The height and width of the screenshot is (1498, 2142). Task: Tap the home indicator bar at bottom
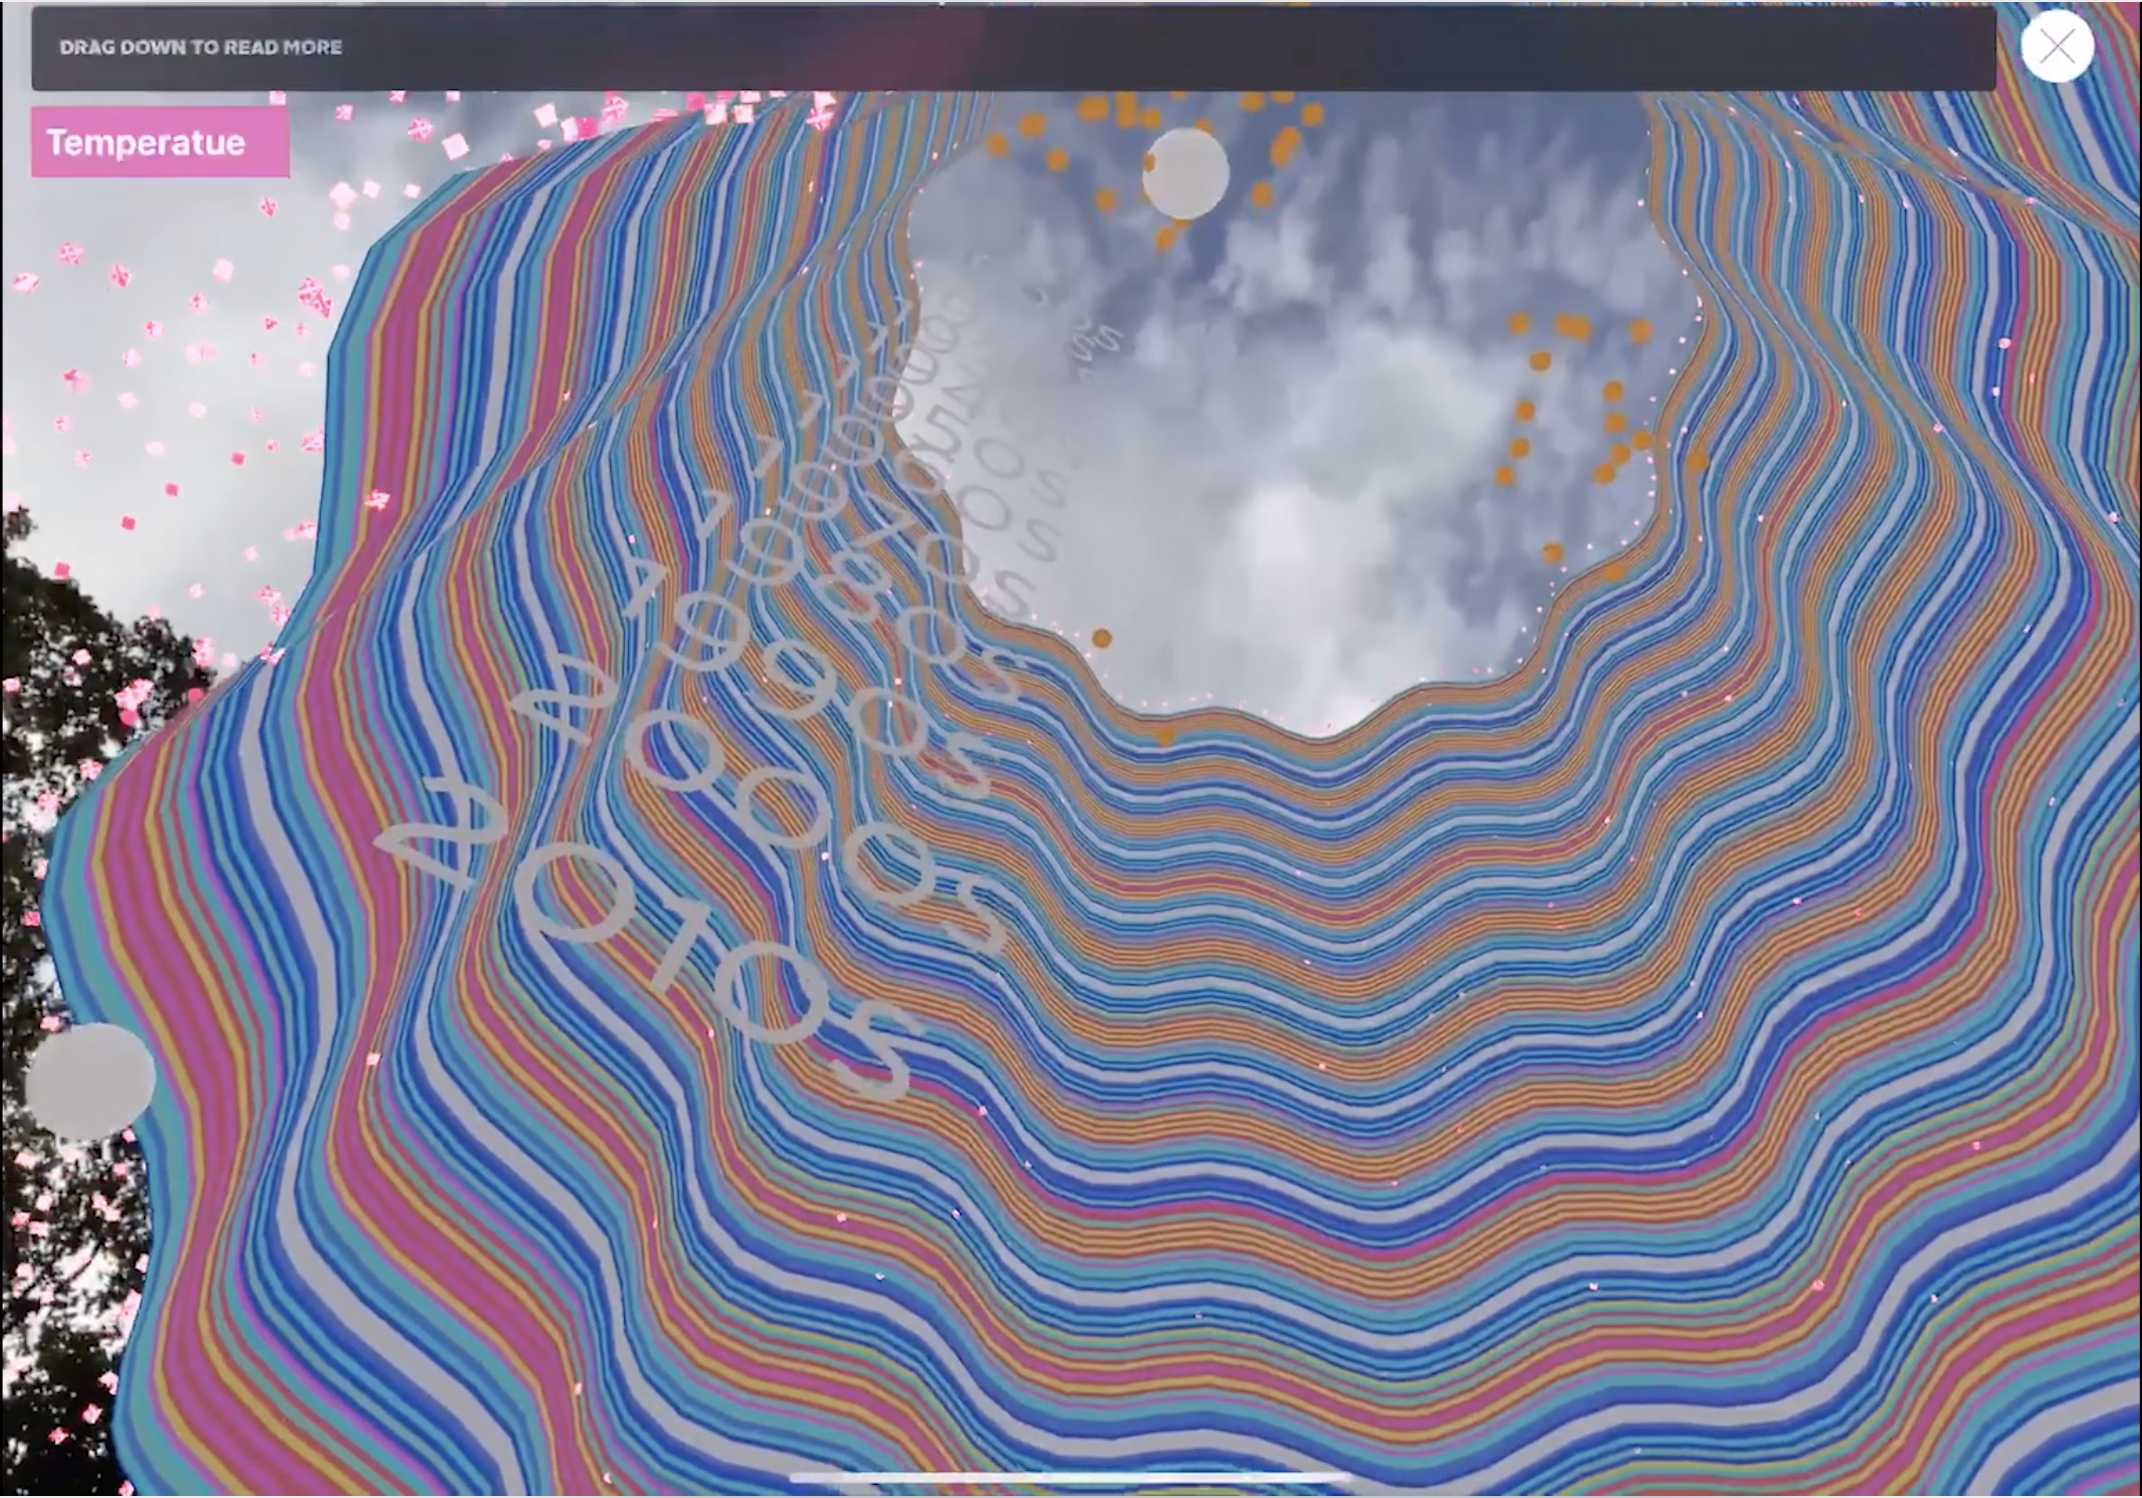(1070, 1477)
